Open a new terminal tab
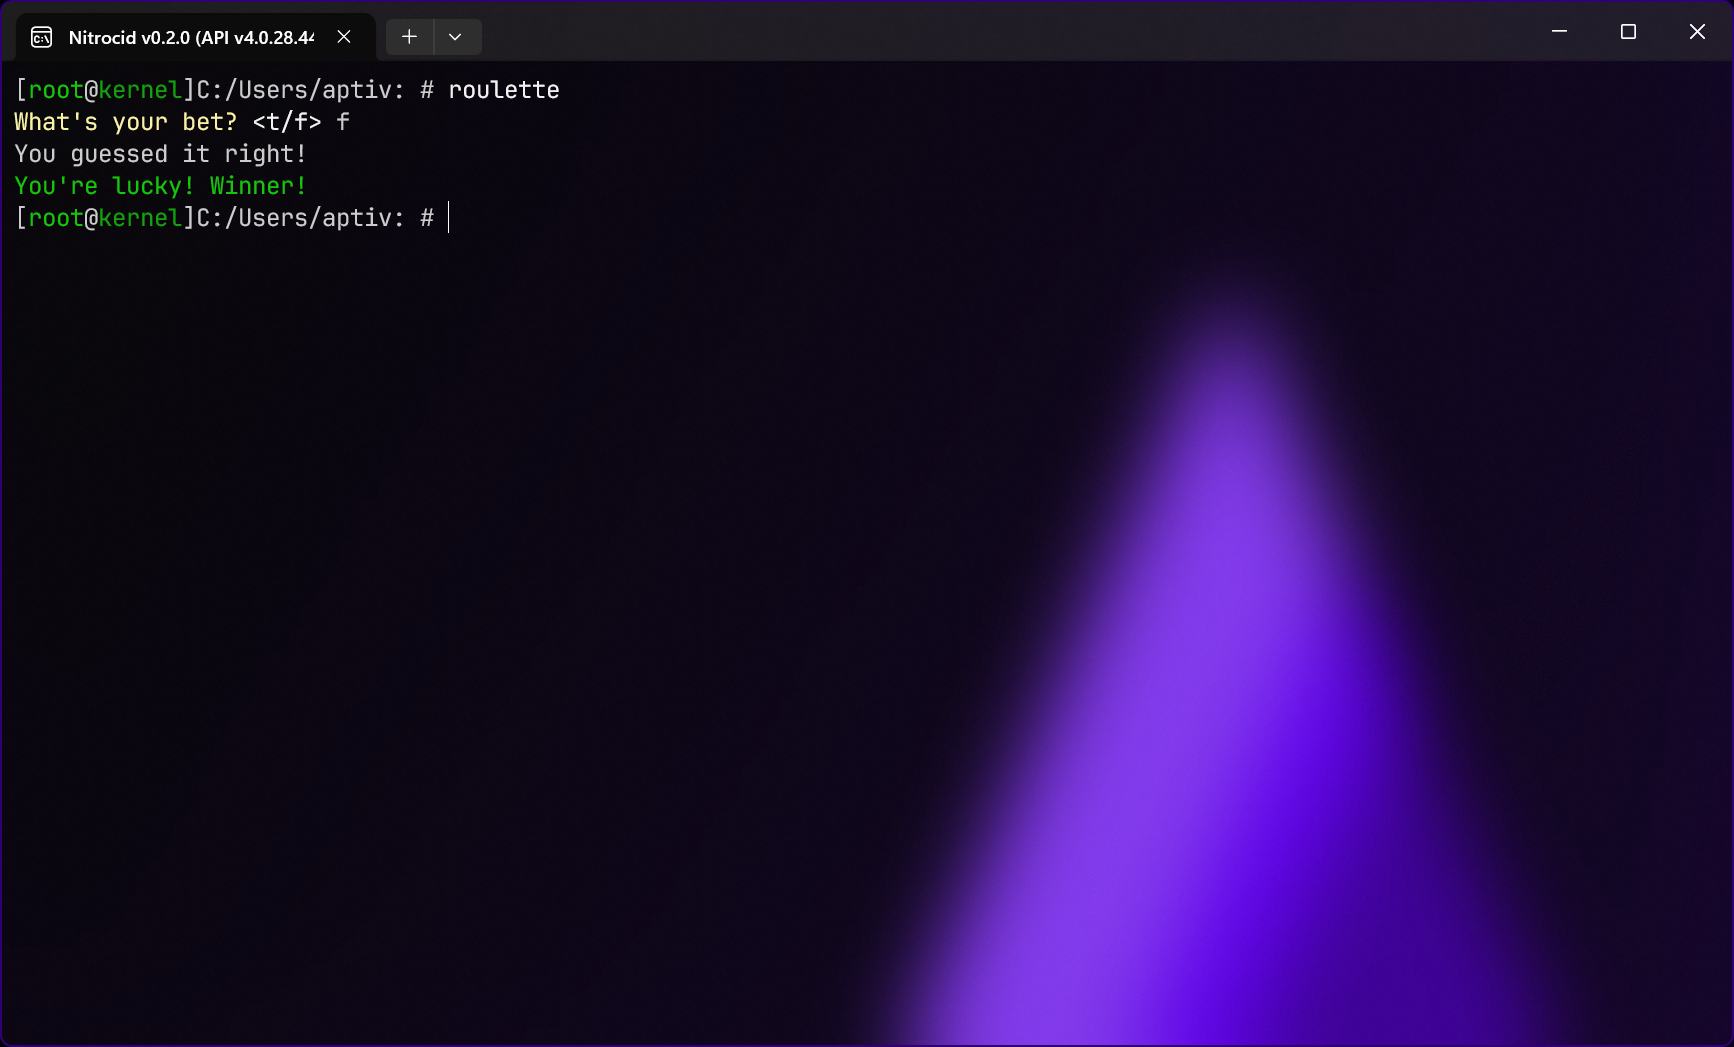The height and width of the screenshot is (1047, 1734). [409, 37]
